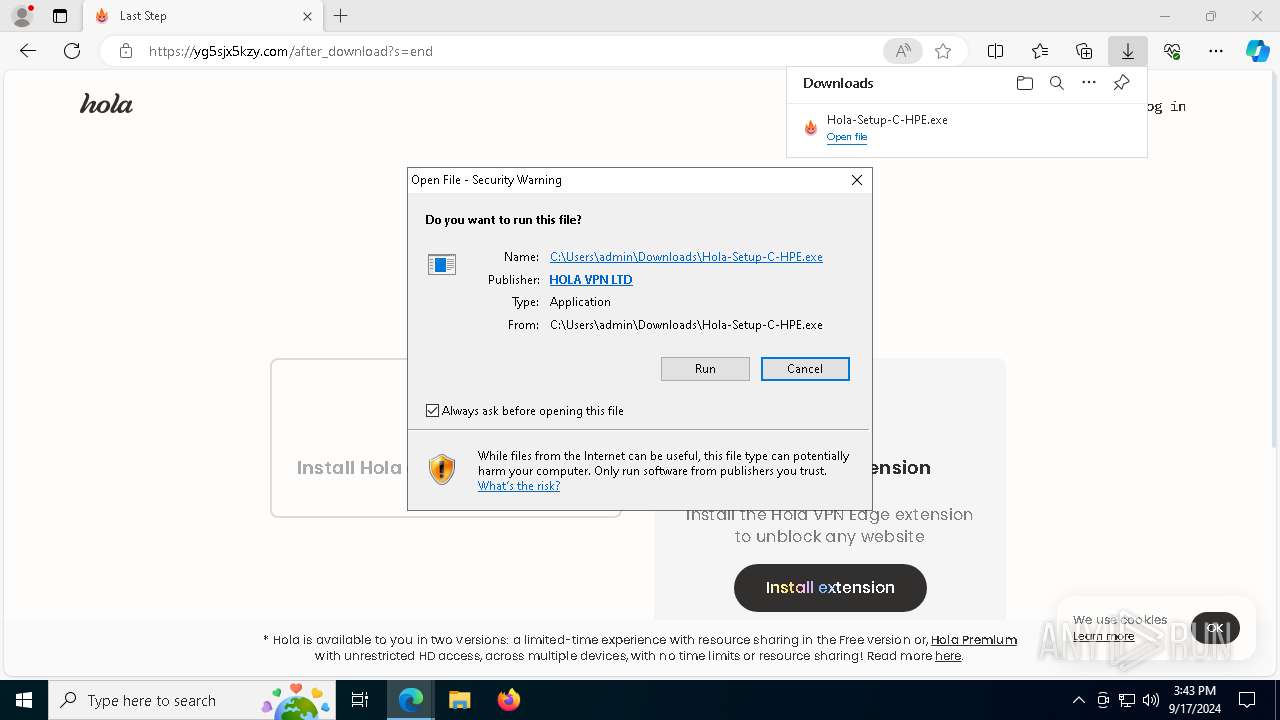The width and height of the screenshot is (1280, 720).
Task: Open Downloads more options menu
Action: [1089, 83]
